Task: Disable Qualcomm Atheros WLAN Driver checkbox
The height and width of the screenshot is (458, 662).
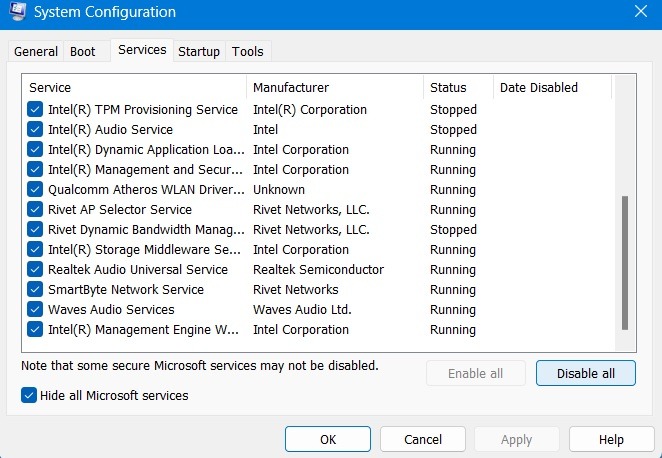Action: (x=35, y=189)
